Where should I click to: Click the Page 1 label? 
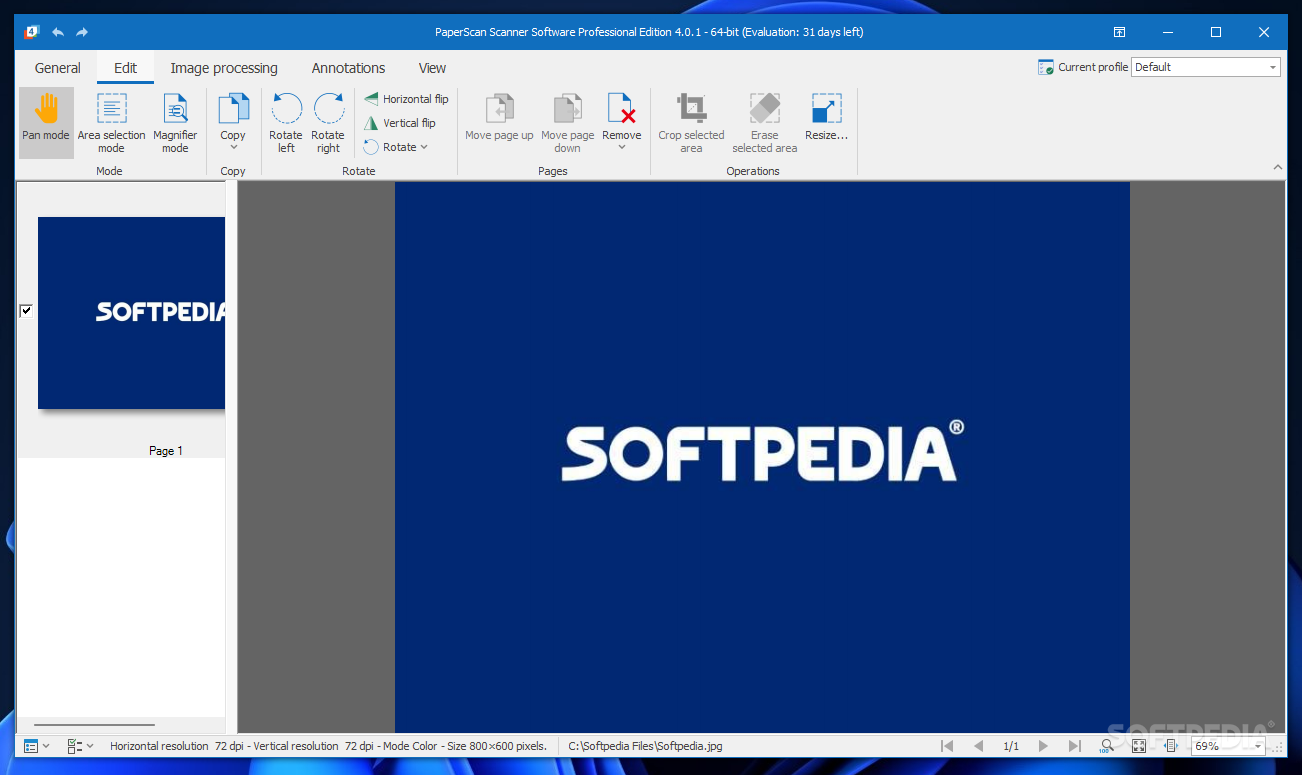click(166, 451)
